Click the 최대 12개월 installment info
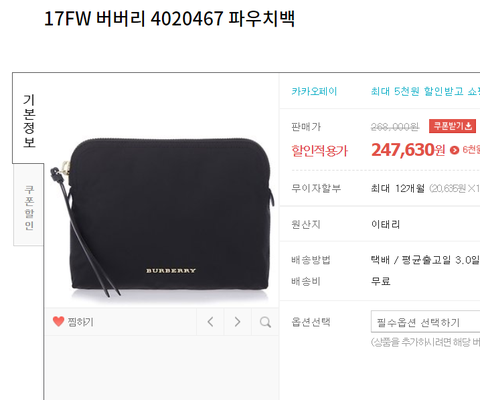Viewport: 480px width, 400px height. (x=398, y=188)
